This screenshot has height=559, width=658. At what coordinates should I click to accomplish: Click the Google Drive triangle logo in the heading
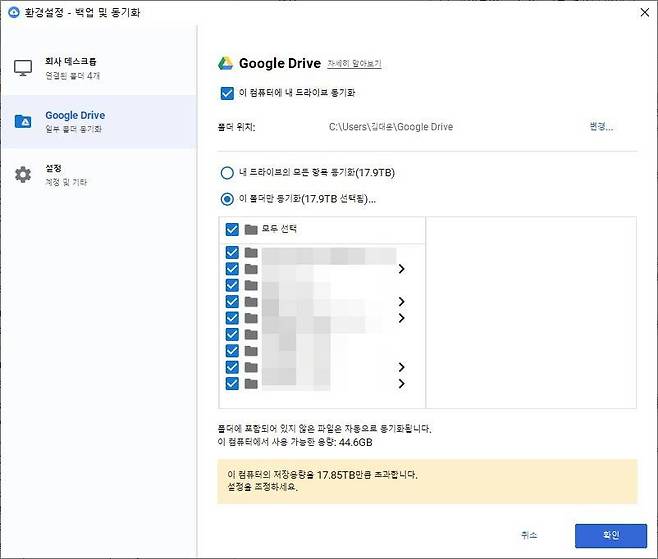point(226,63)
